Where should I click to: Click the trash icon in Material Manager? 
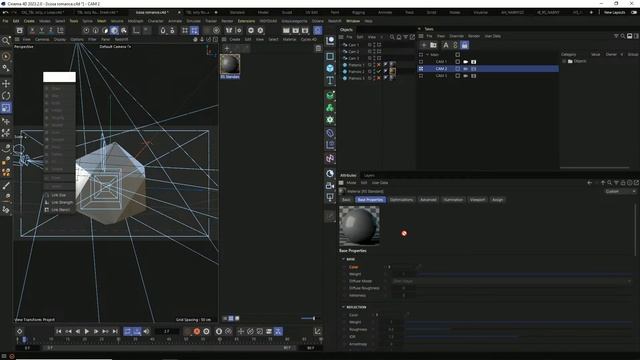pyautogui.click(x=318, y=49)
